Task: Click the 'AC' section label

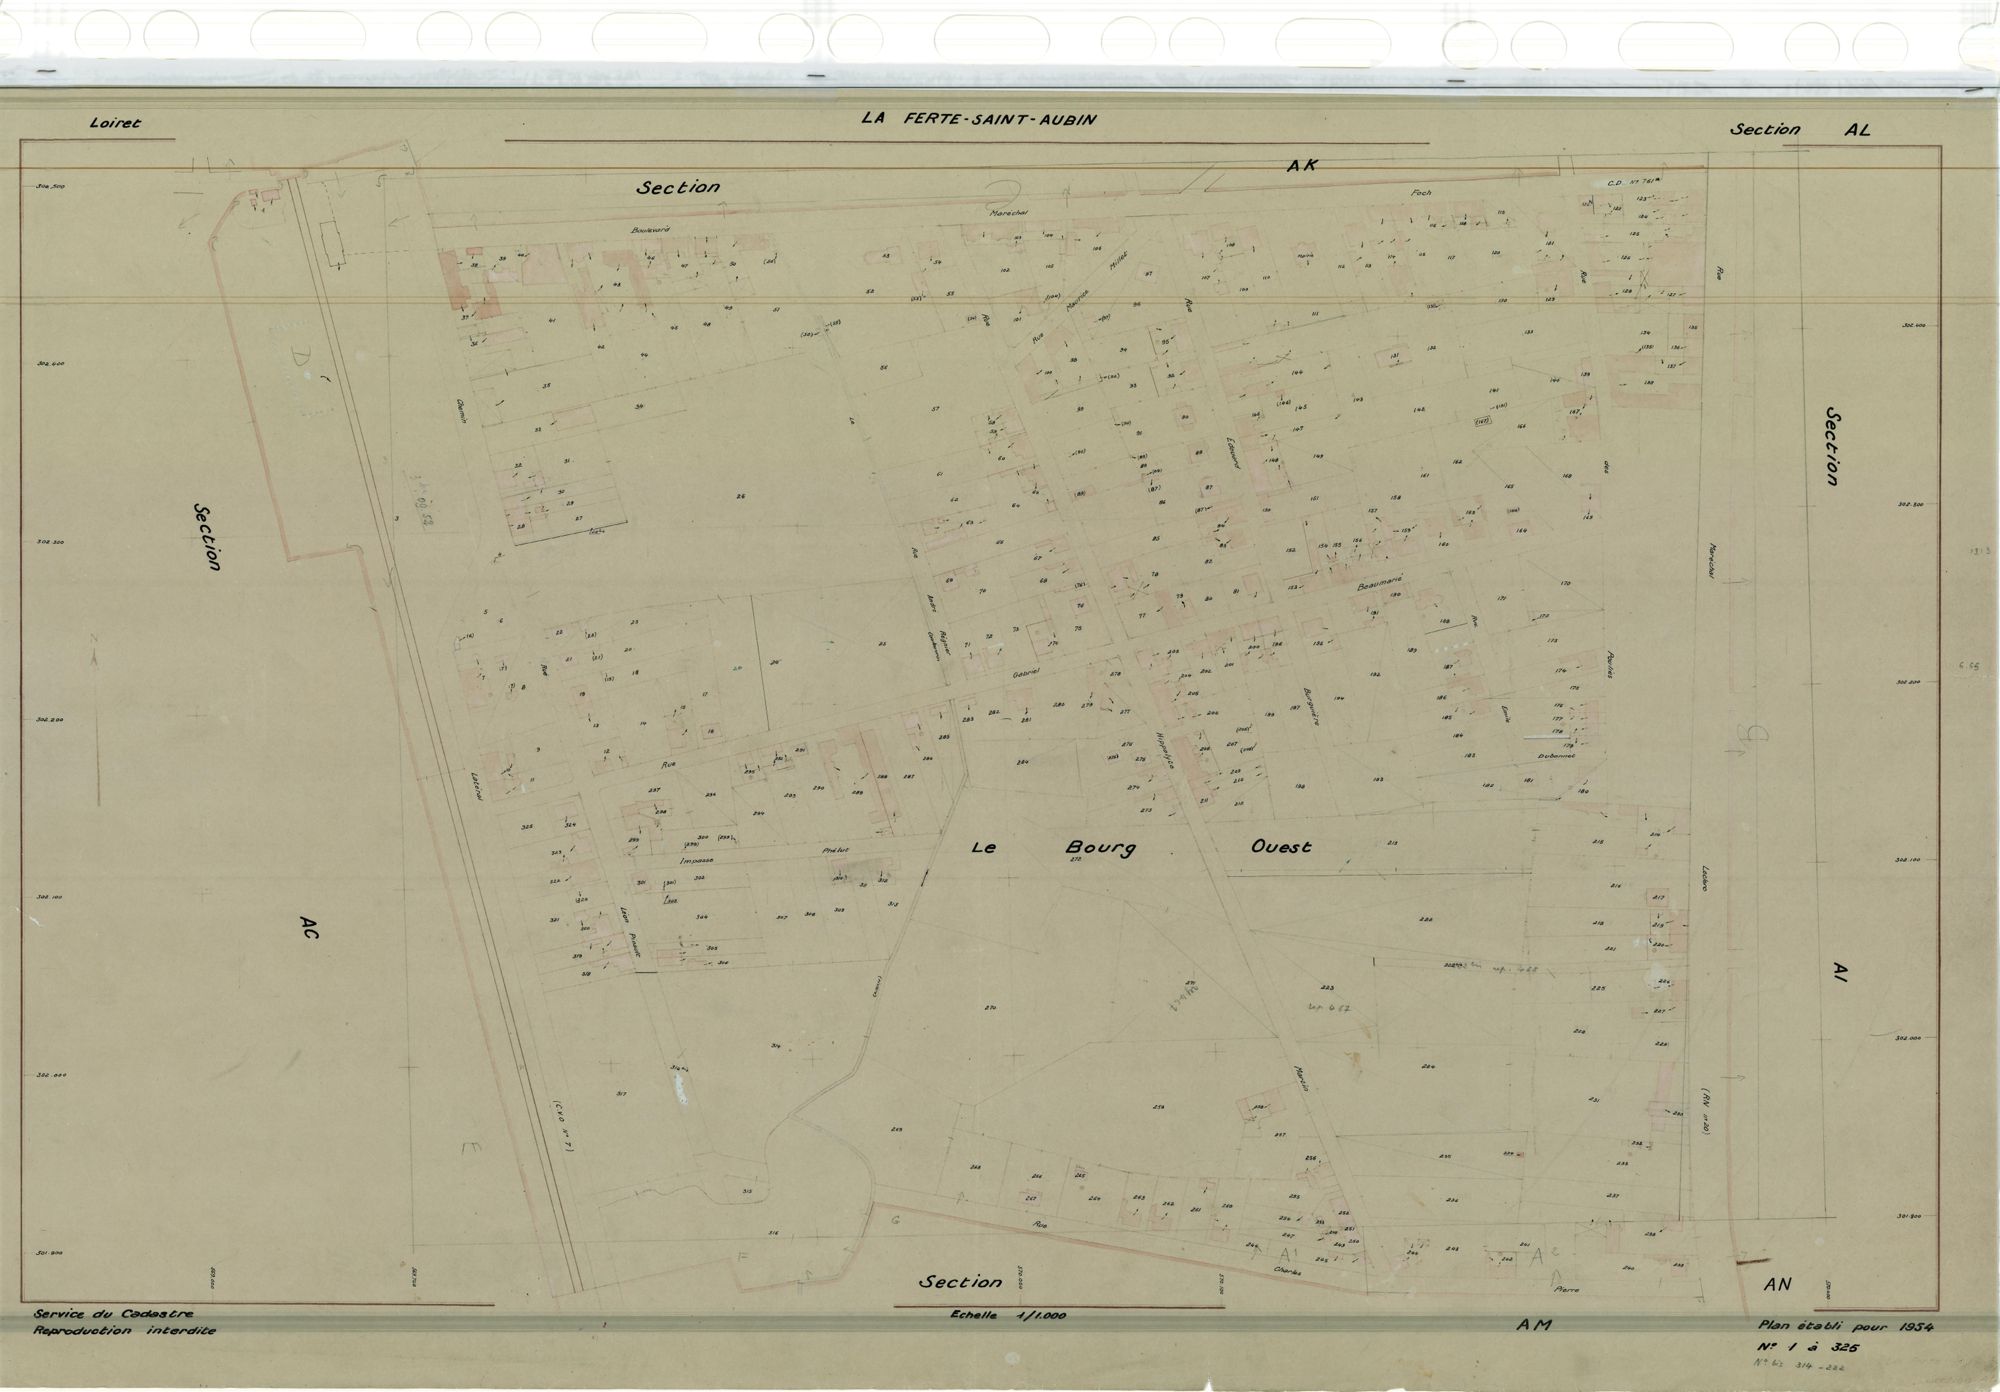Action: [x=308, y=927]
